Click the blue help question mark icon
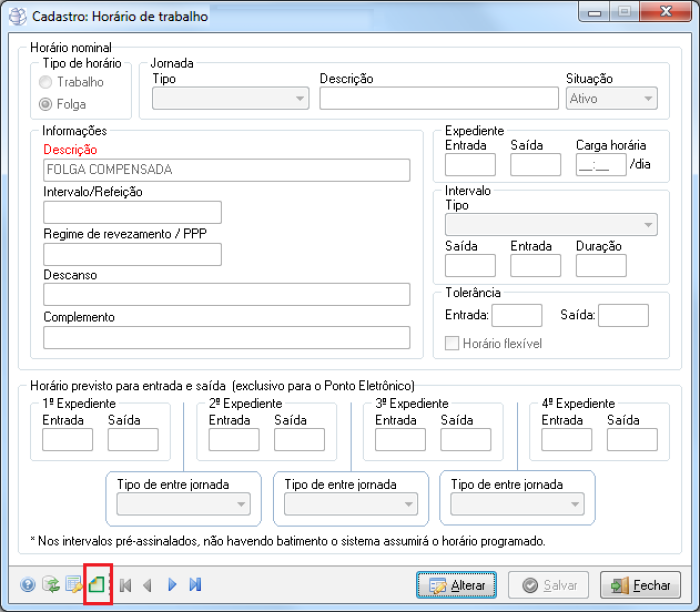 click(x=28, y=585)
